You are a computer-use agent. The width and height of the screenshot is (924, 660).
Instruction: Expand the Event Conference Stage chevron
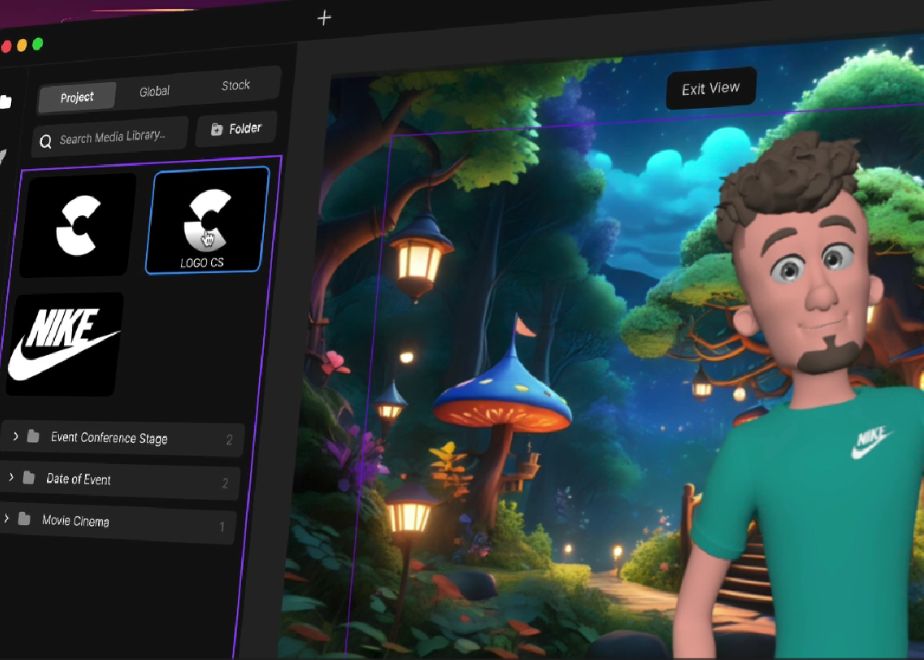[16, 436]
